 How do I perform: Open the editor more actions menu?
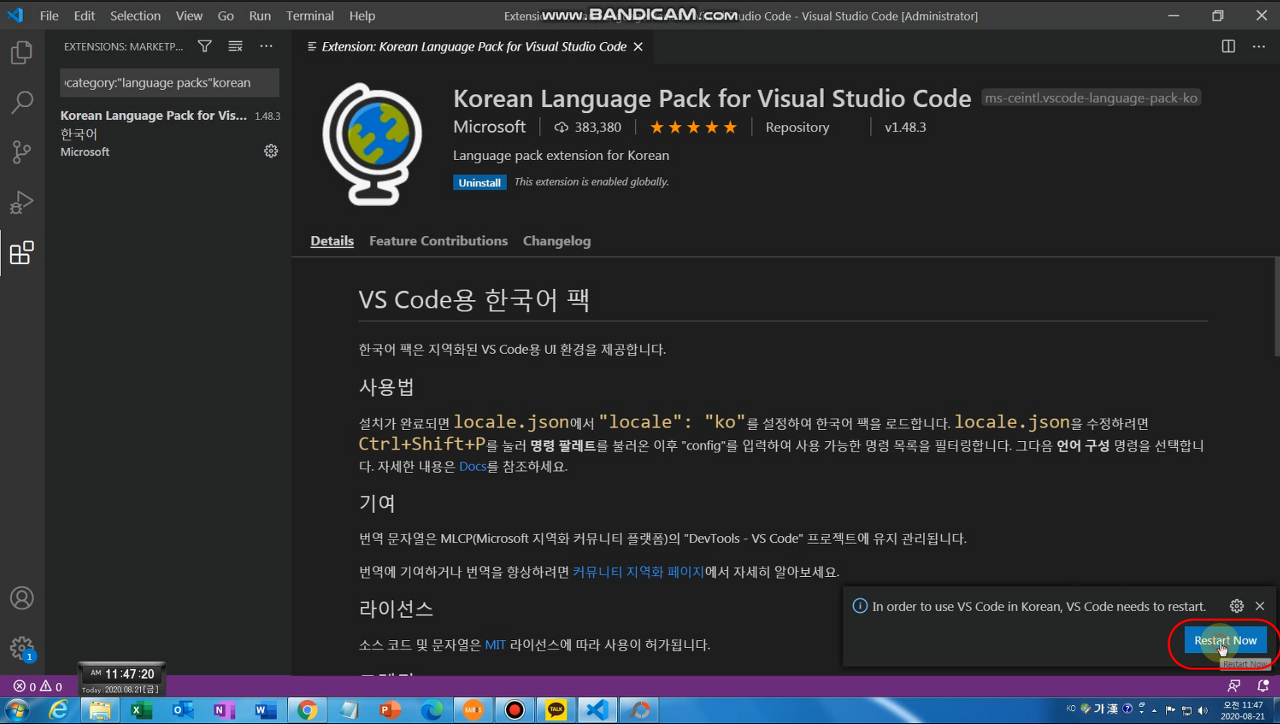1258,46
